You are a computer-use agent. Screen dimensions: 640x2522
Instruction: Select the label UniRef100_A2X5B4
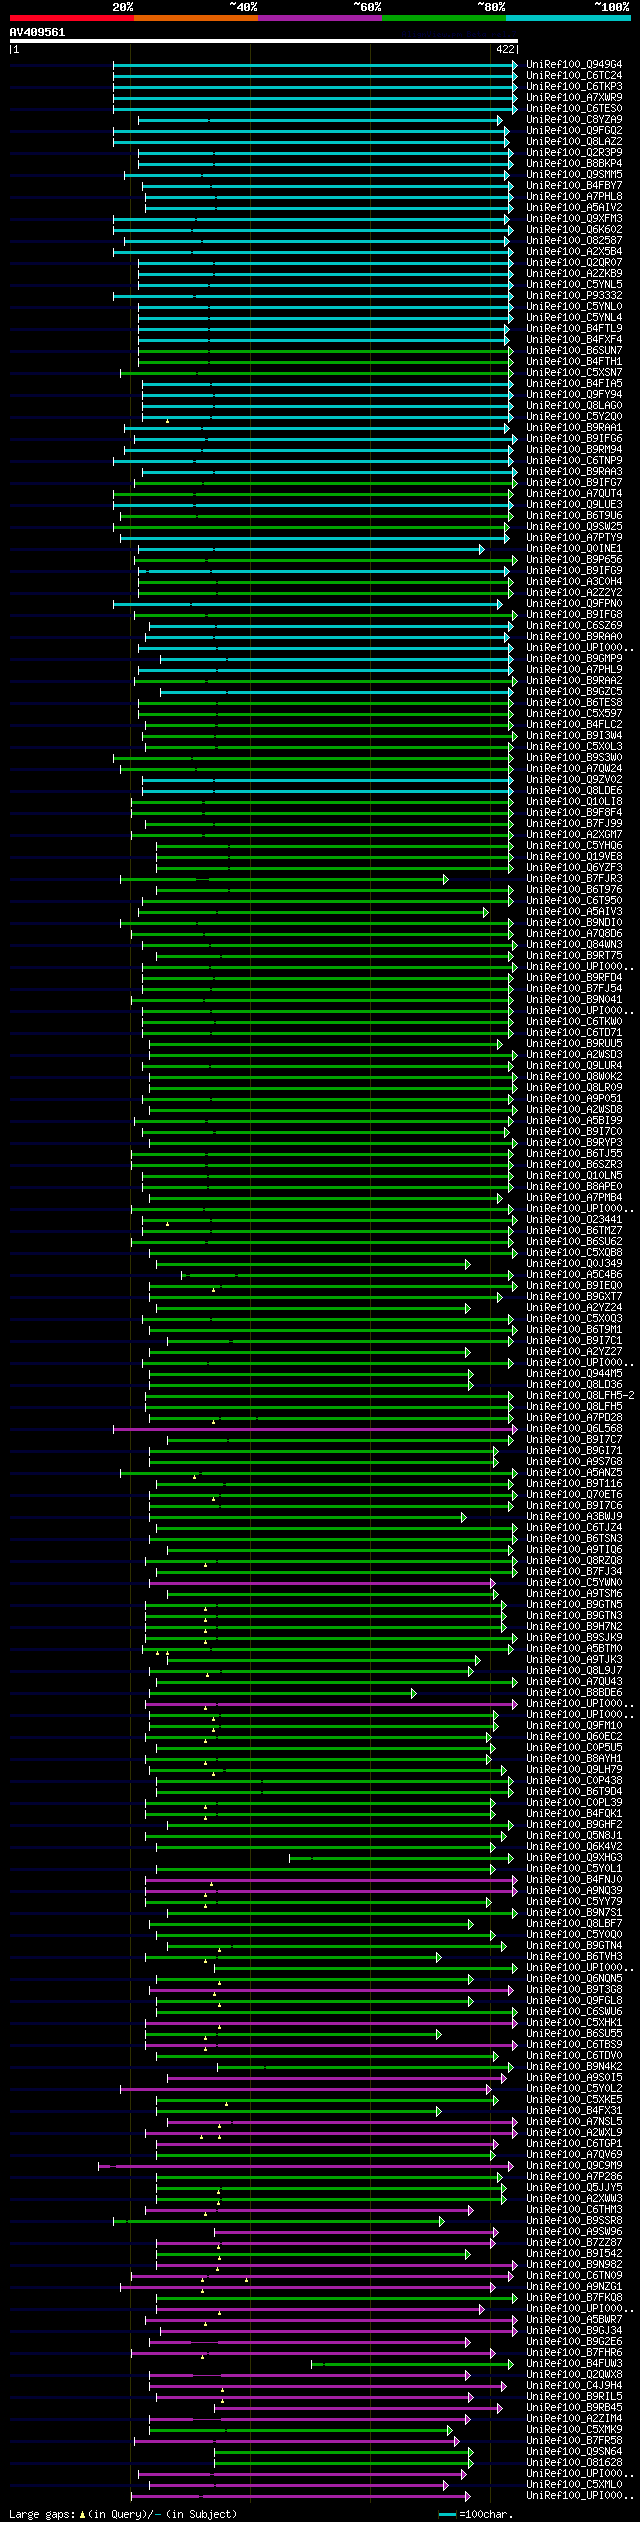[x=574, y=252]
